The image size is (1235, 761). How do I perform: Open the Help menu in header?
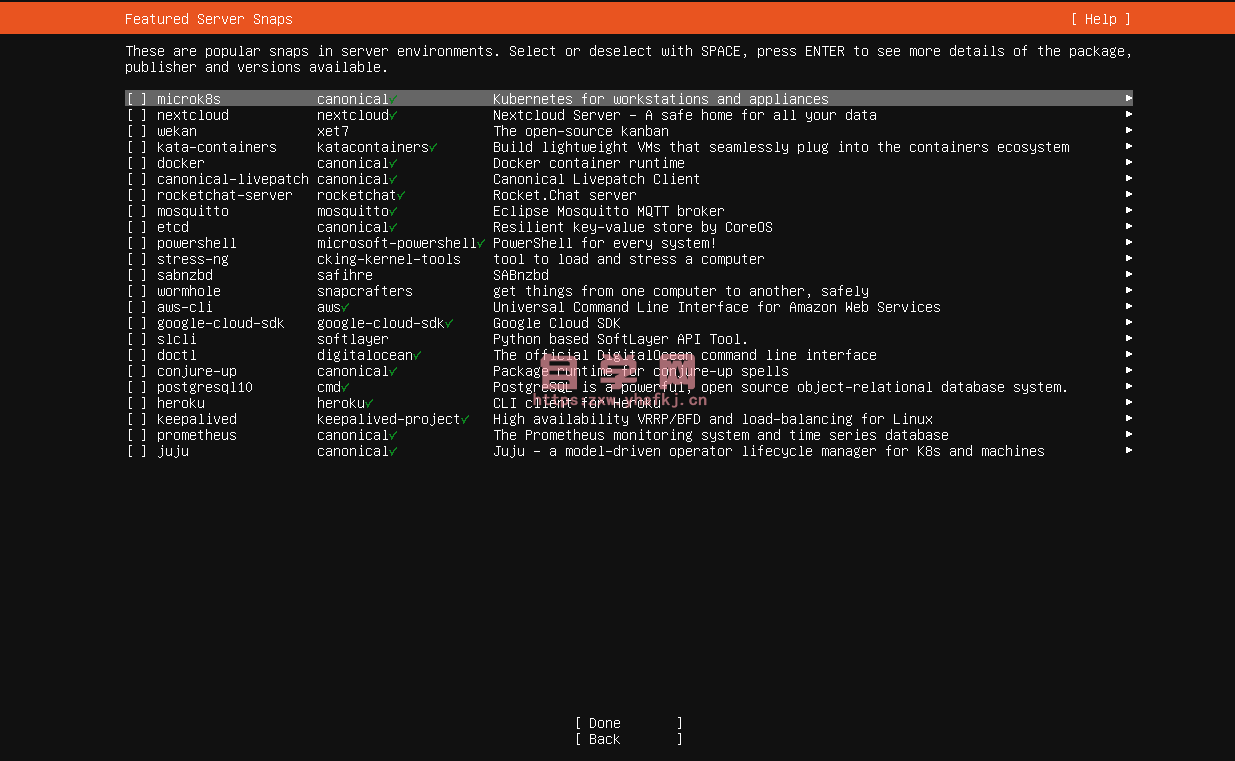tap(1100, 19)
